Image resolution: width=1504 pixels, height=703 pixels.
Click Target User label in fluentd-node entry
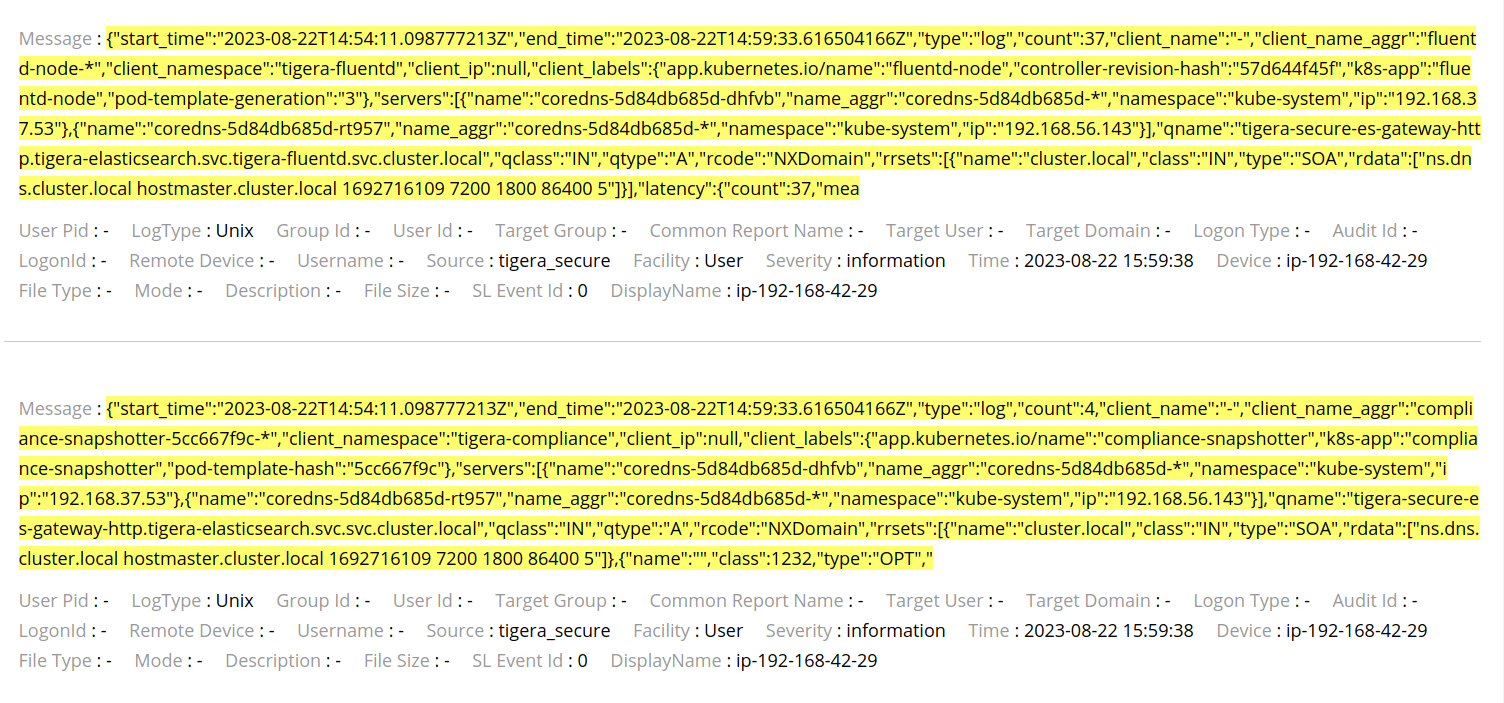tap(934, 231)
